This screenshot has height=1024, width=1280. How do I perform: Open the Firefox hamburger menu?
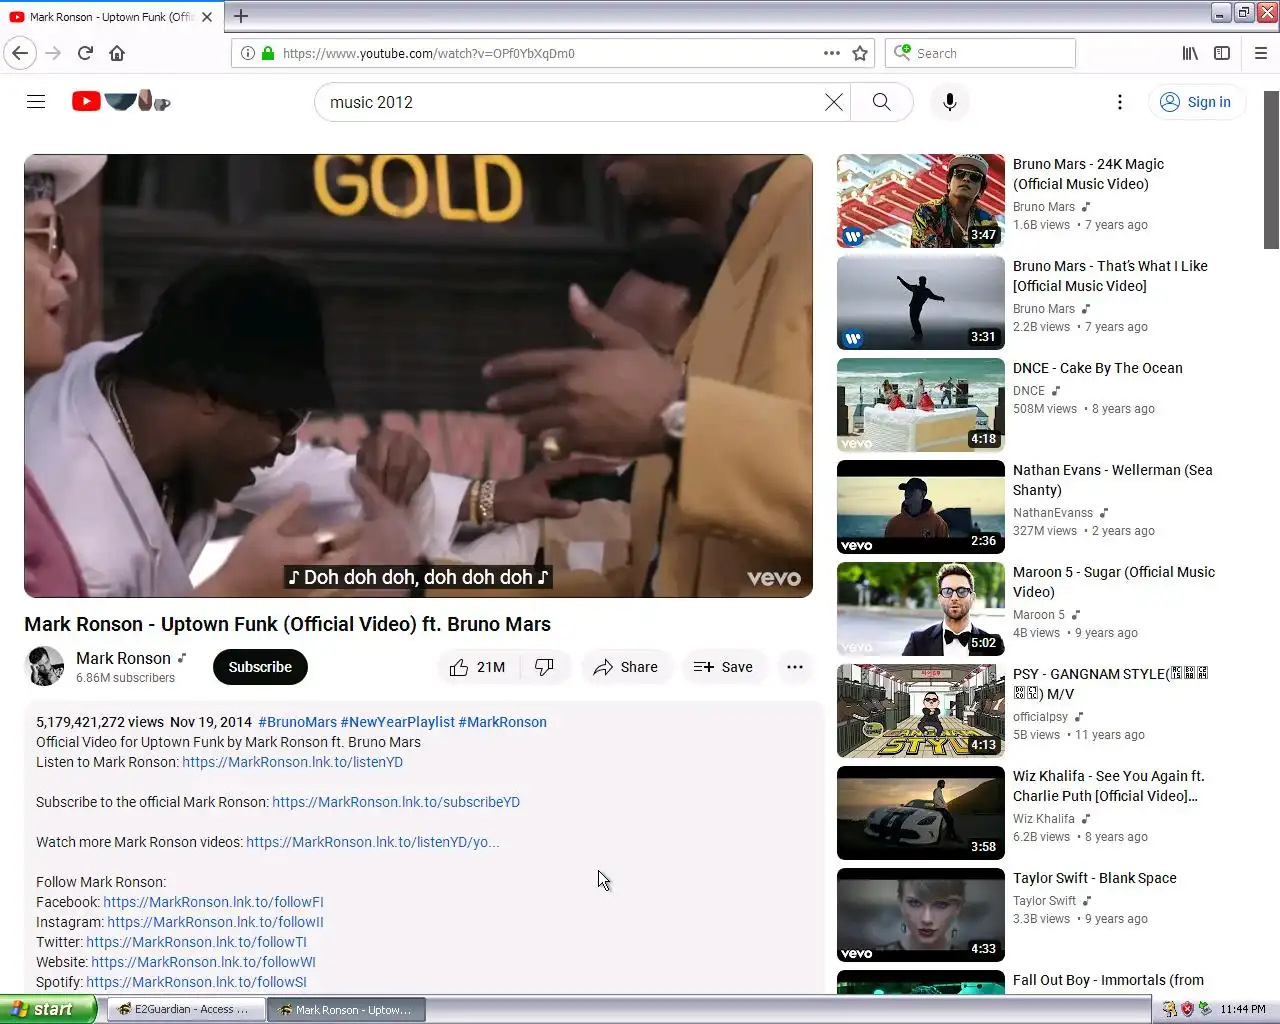tap(1261, 53)
